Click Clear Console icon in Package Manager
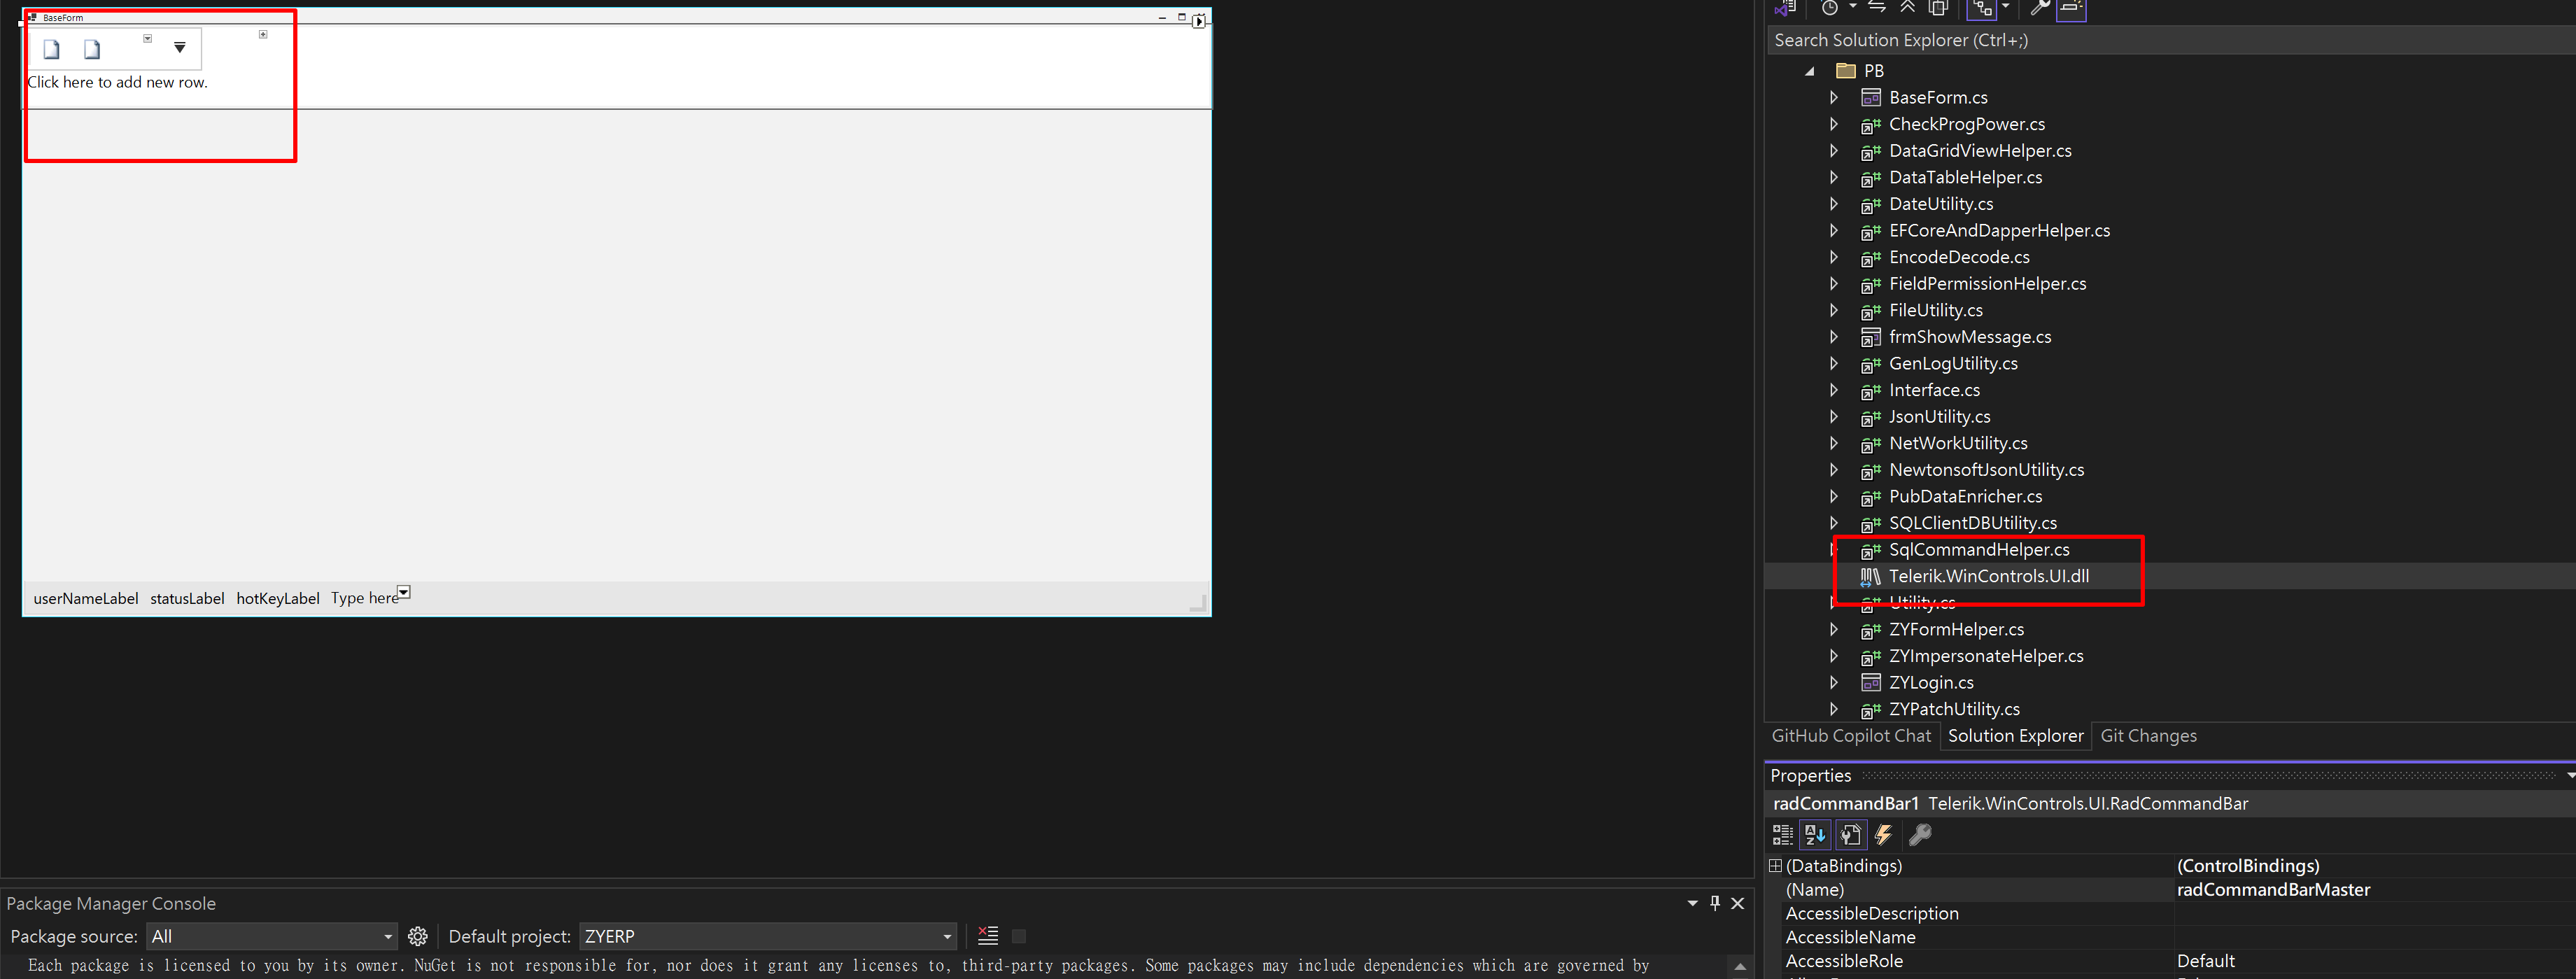2576x979 pixels. click(x=988, y=936)
